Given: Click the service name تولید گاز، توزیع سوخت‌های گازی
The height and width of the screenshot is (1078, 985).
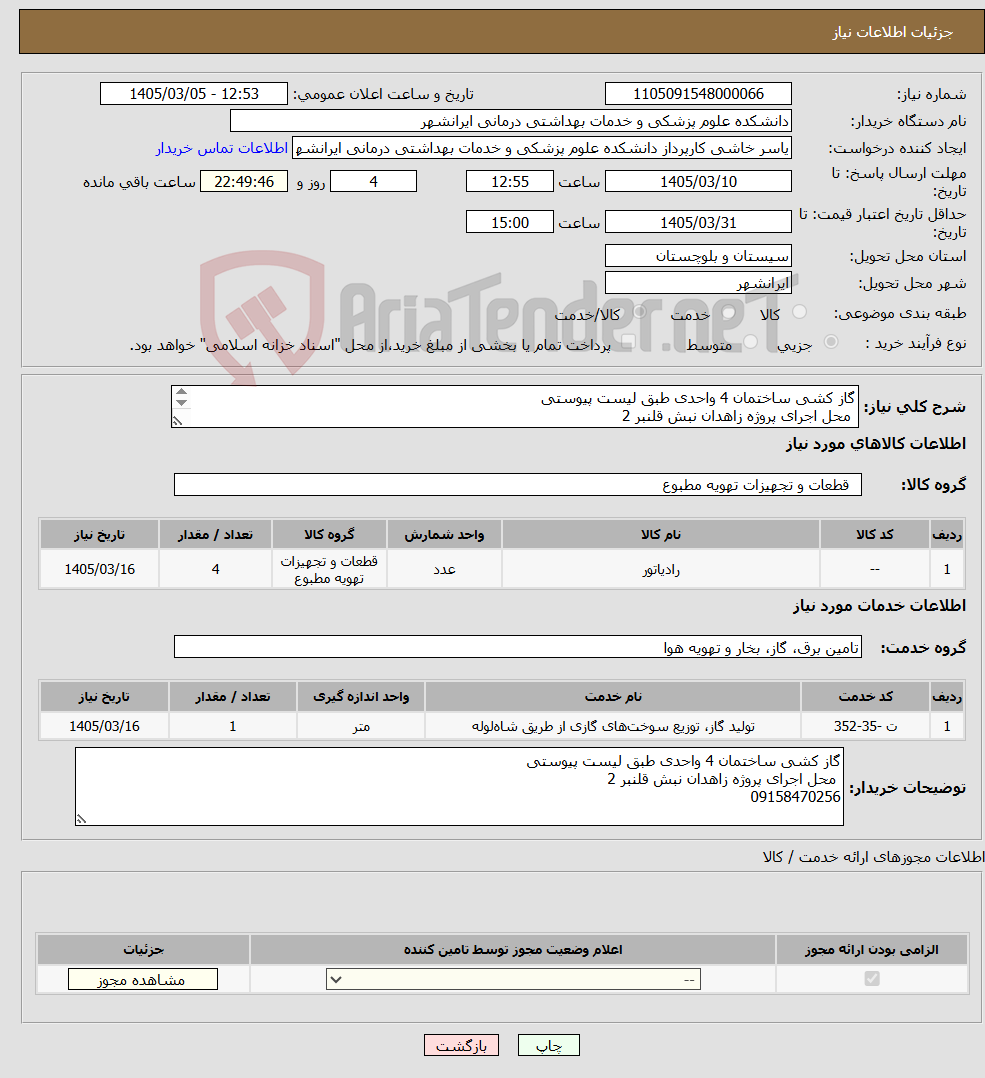Looking at the screenshot, I should 612,726.
